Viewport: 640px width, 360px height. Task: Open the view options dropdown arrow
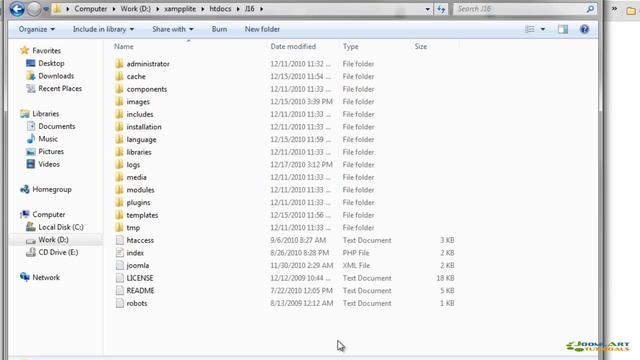click(543, 29)
